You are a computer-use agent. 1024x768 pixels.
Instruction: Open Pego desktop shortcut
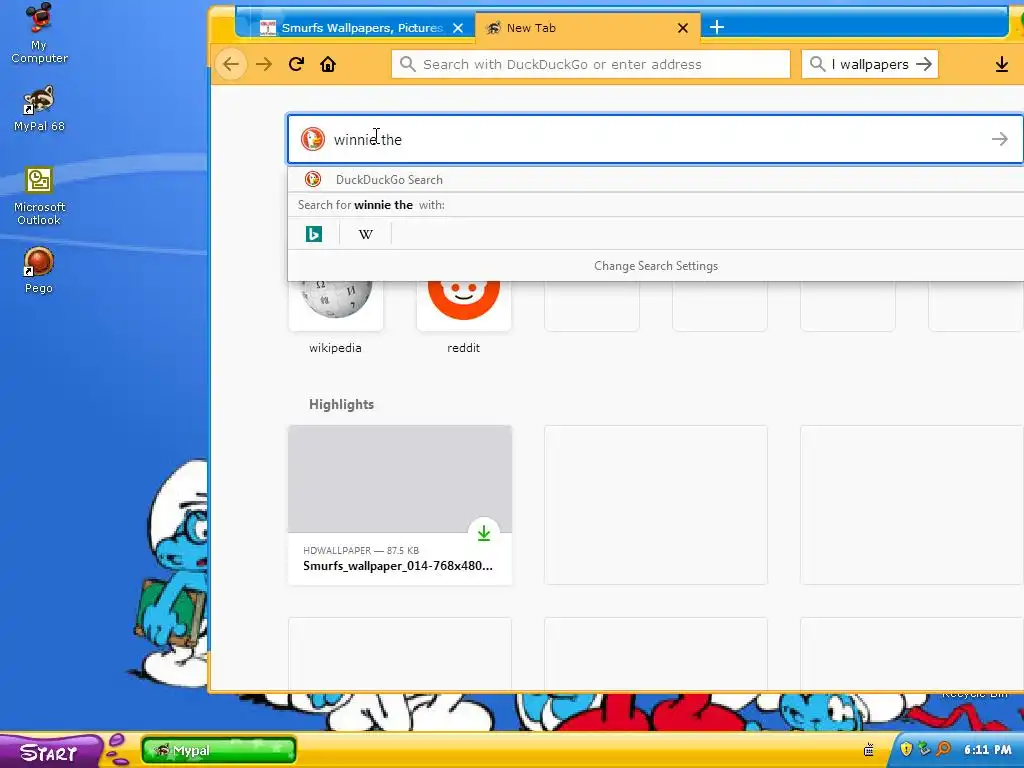click(39, 270)
